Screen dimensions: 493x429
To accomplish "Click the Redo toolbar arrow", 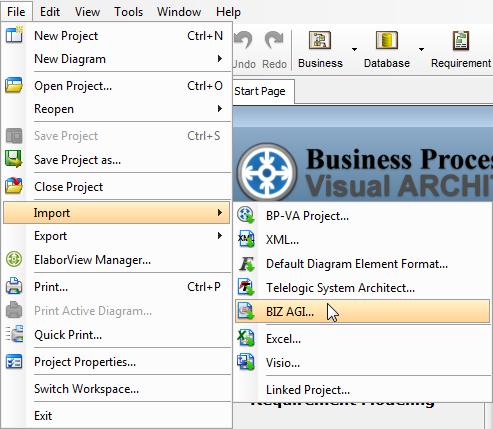I will pyautogui.click(x=274, y=40).
